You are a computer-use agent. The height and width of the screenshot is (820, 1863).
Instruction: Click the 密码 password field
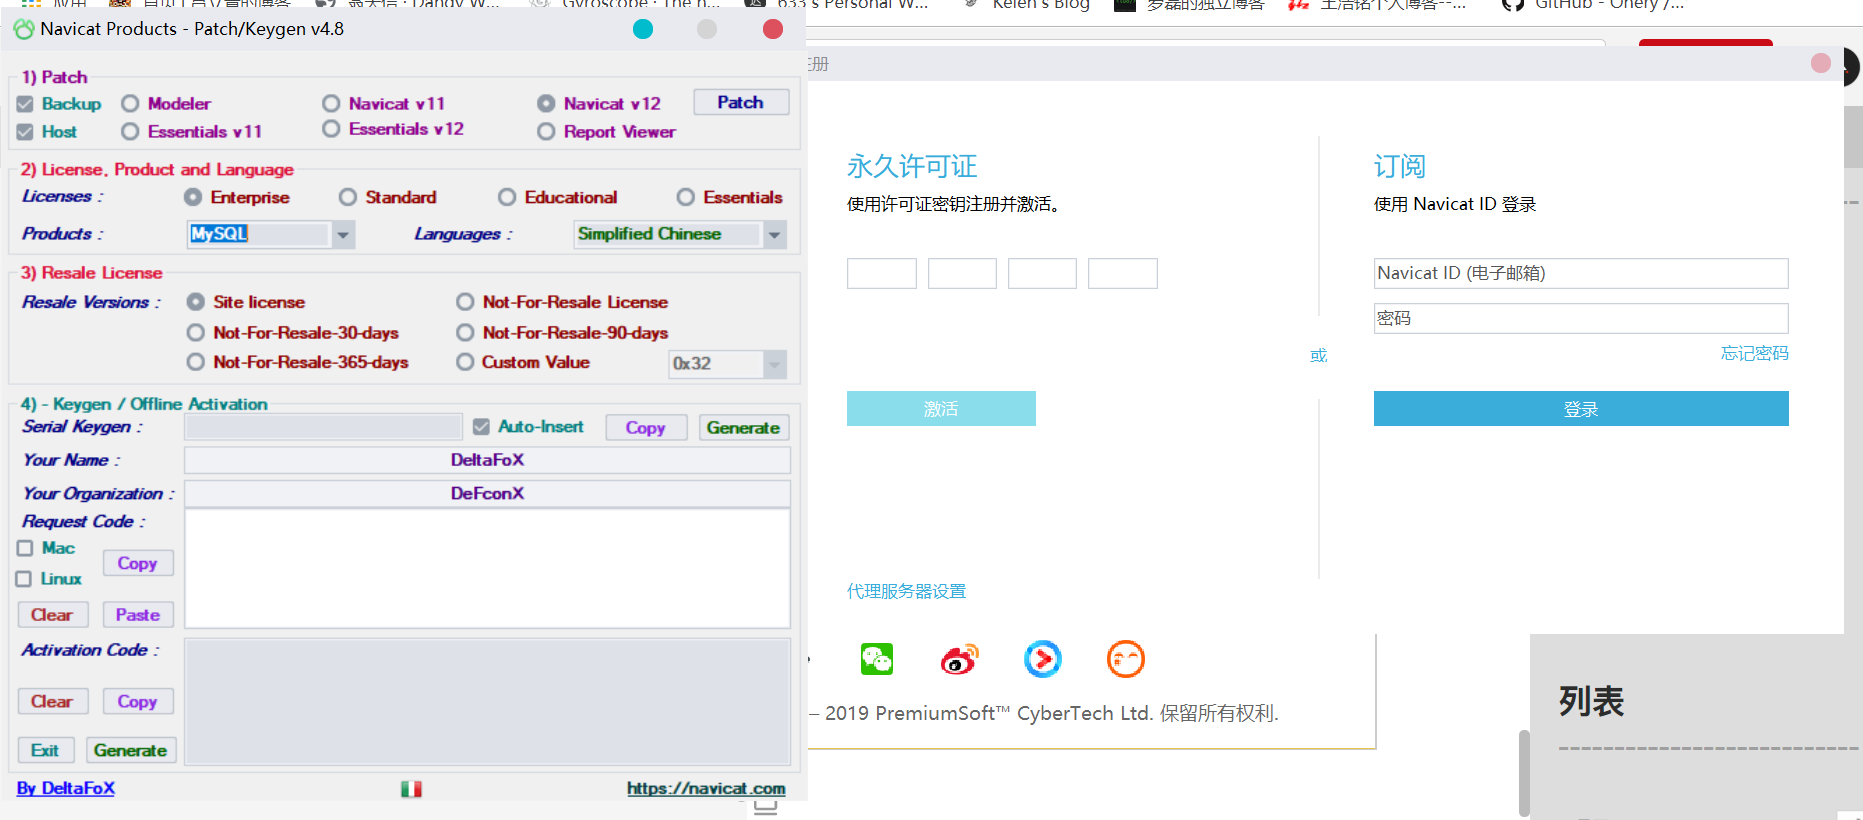coord(1581,318)
